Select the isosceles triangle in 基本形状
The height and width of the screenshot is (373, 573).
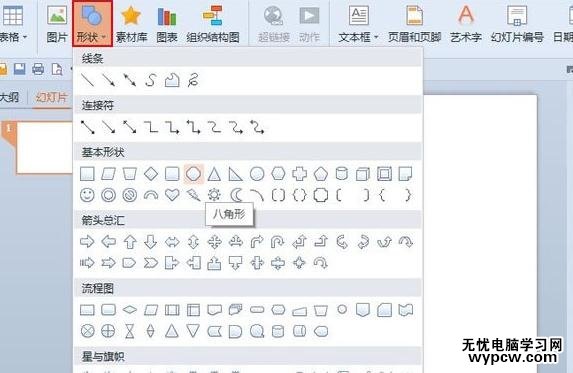(x=215, y=174)
